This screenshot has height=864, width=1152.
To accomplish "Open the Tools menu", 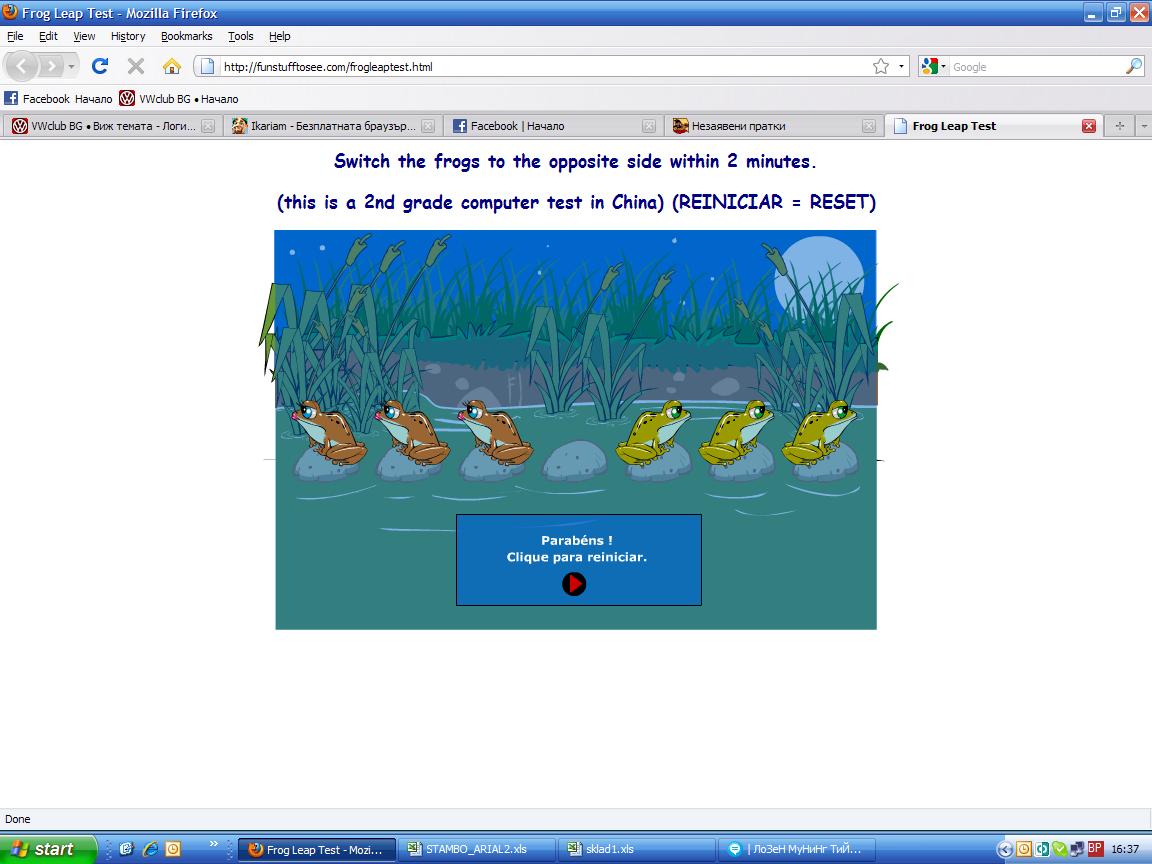I will tap(240, 36).
